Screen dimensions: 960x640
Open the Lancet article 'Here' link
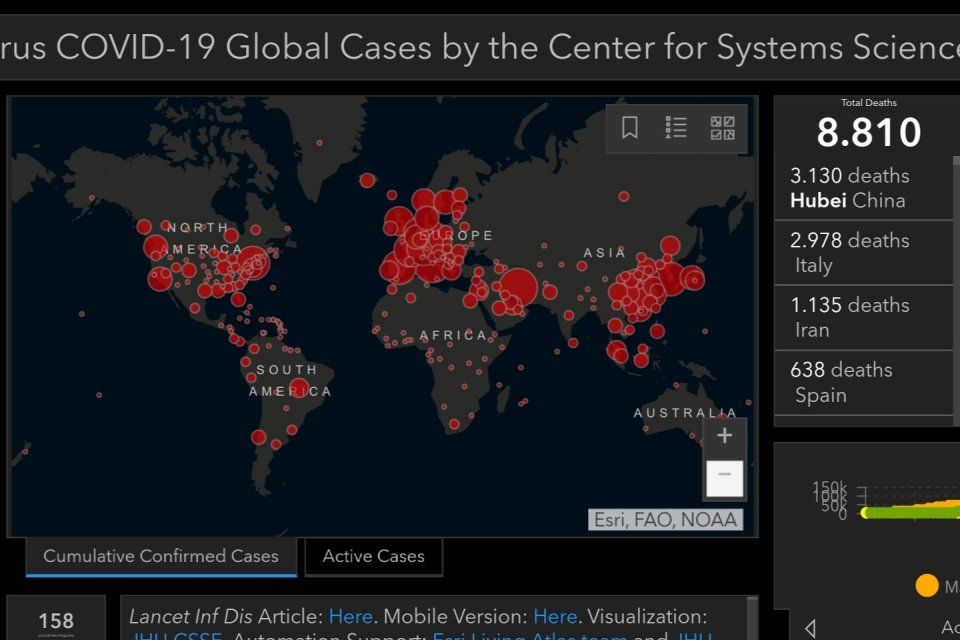coord(350,616)
